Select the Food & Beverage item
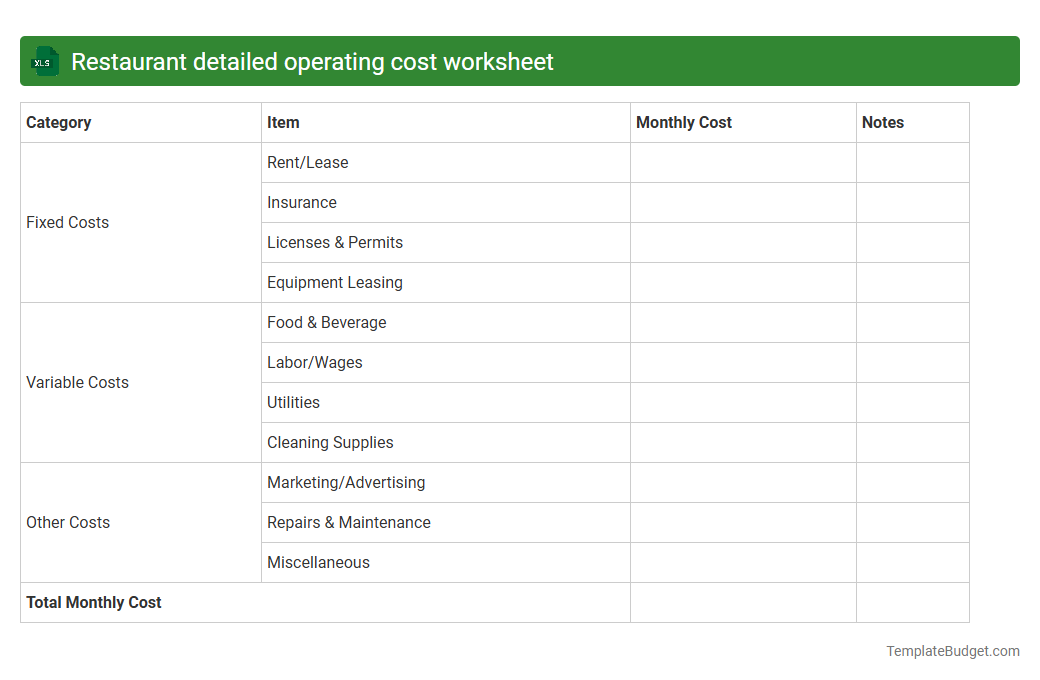Screen dimensions: 1040x680 pos(327,322)
